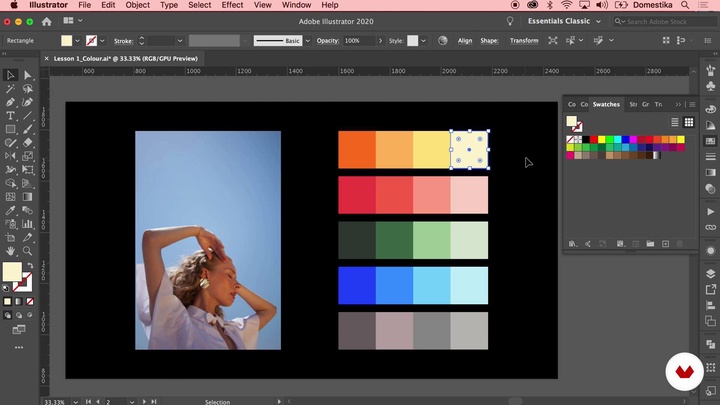Switch swatches to thumbnail grid view

[x=689, y=122]
